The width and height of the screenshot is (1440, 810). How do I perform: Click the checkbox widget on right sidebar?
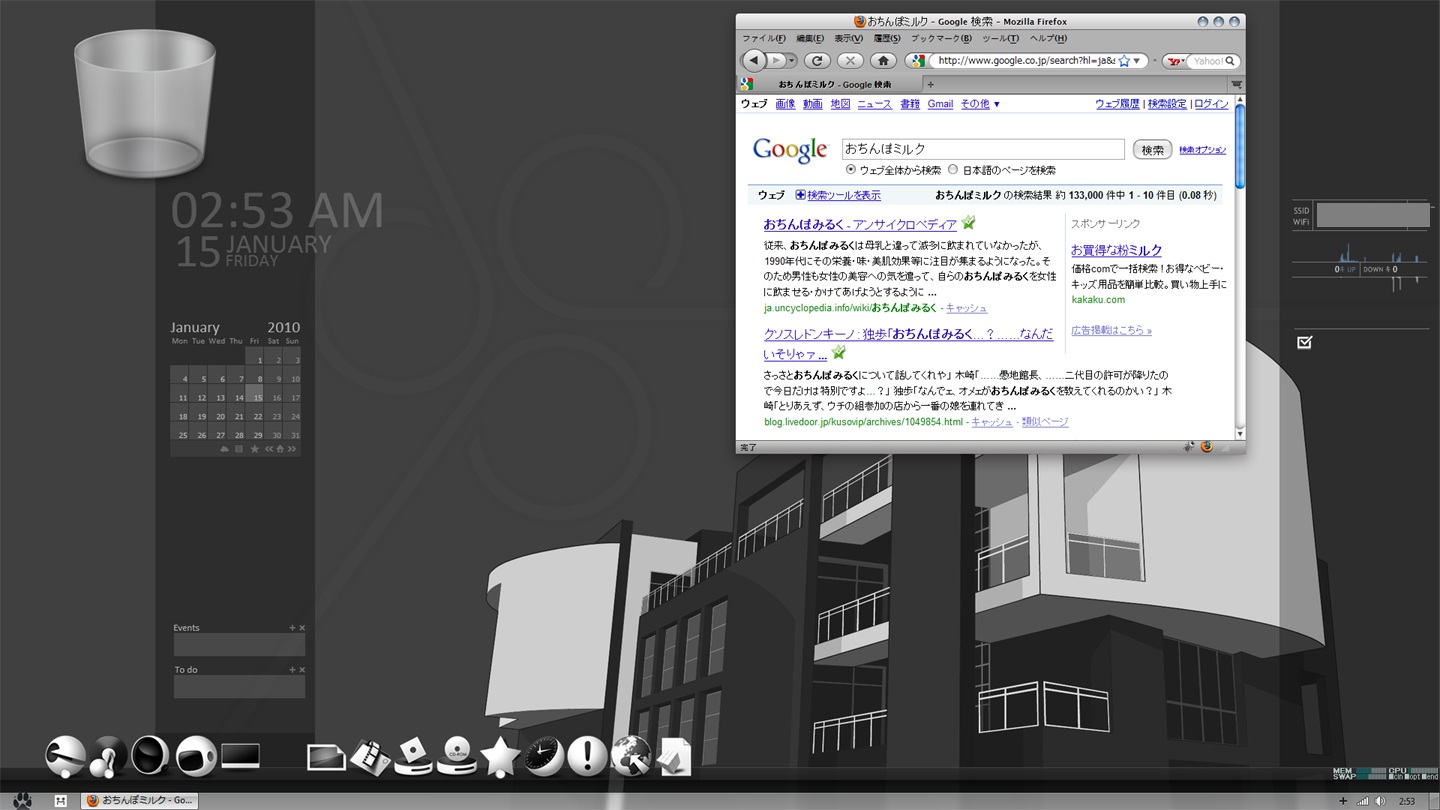click(1304, 342)
